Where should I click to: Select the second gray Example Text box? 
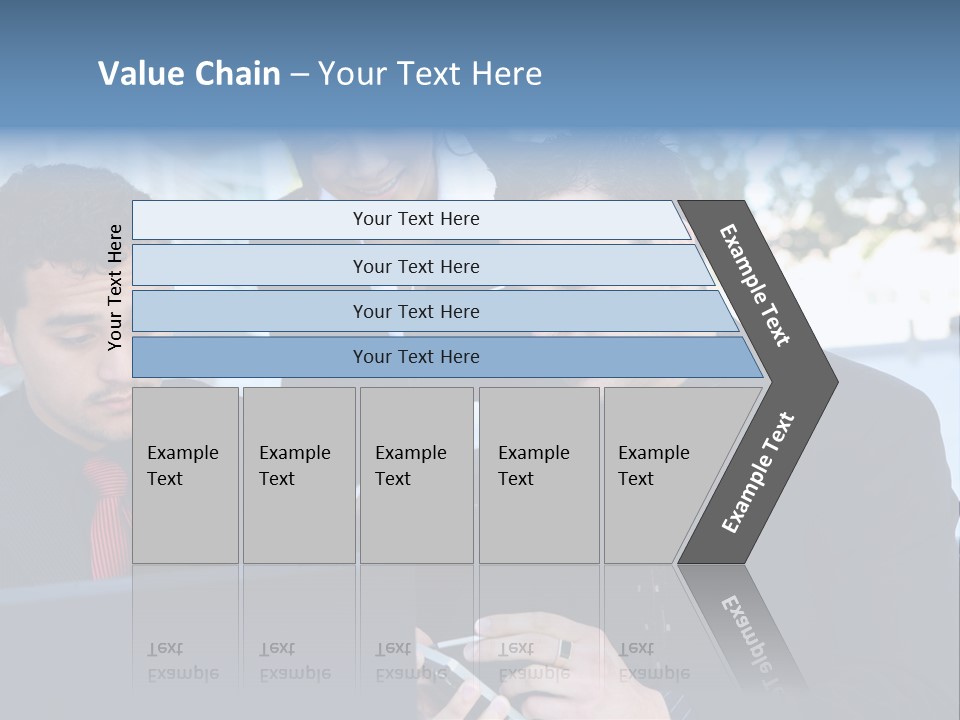point(299,475)
